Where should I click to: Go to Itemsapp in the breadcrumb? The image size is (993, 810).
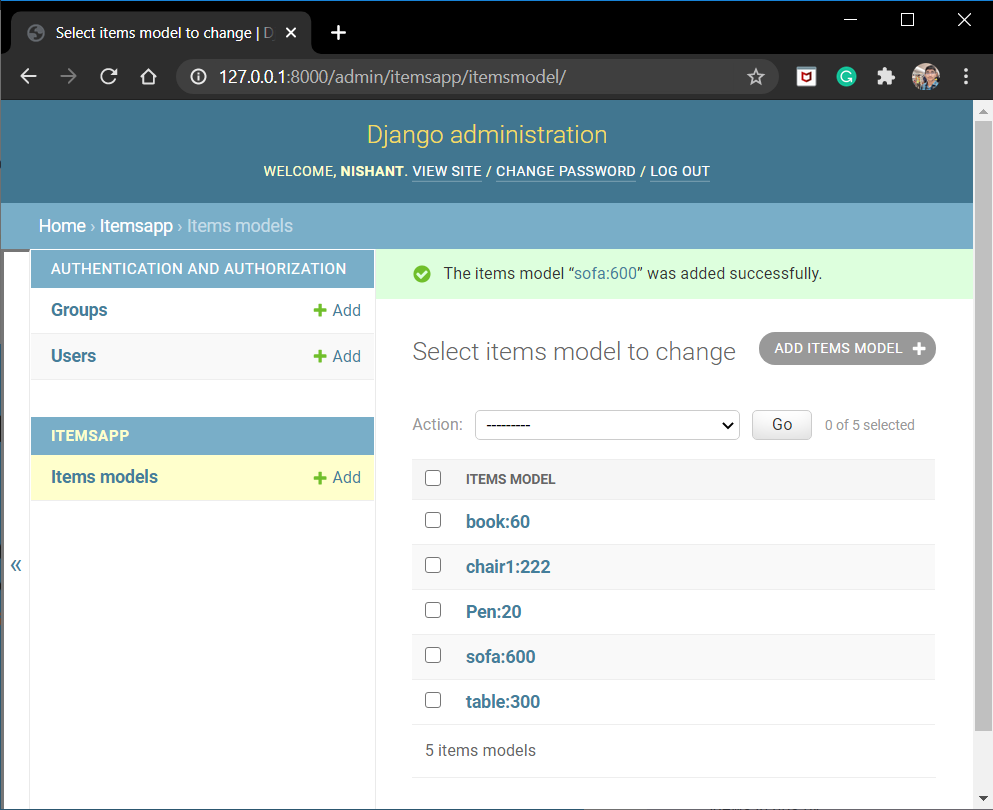pos(136,226)
